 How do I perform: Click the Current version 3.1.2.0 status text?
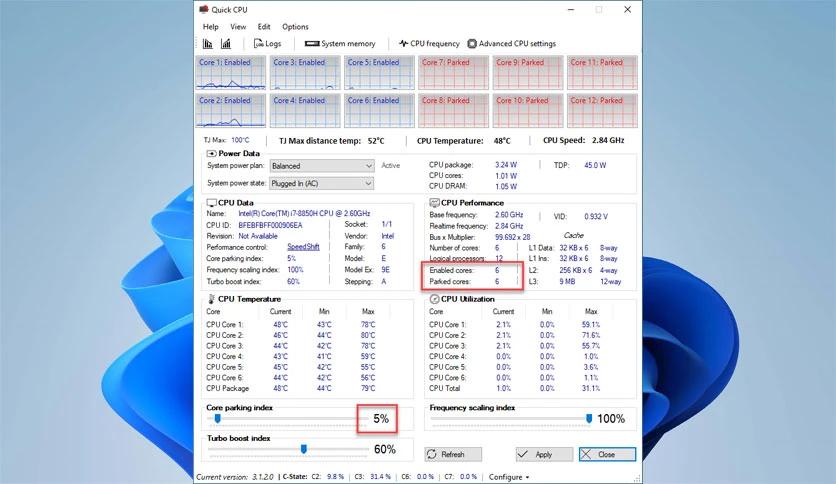(x=235, y=477)
